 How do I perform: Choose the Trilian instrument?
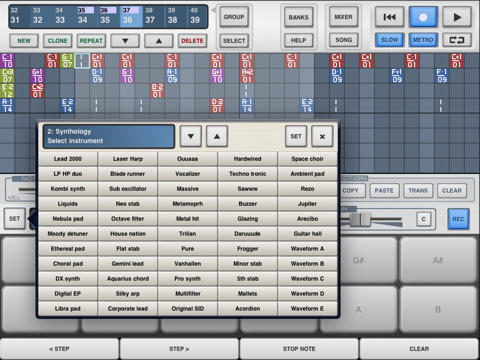click(187, 234)
